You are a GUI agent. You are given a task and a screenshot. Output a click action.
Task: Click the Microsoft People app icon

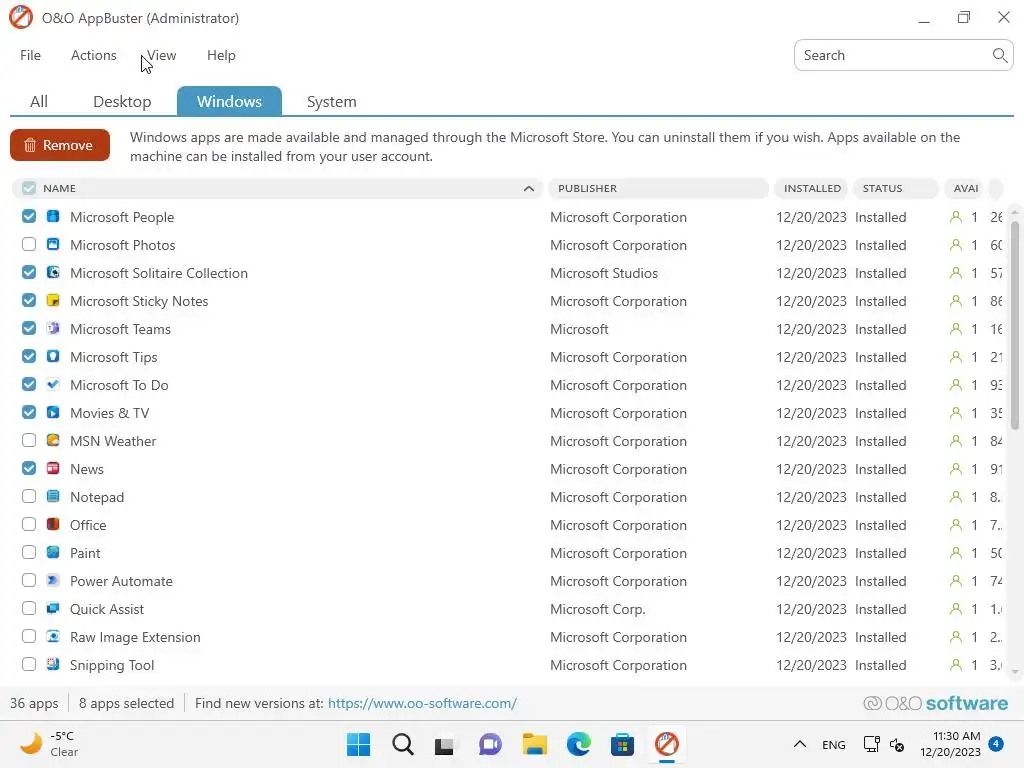click(53, 216)
